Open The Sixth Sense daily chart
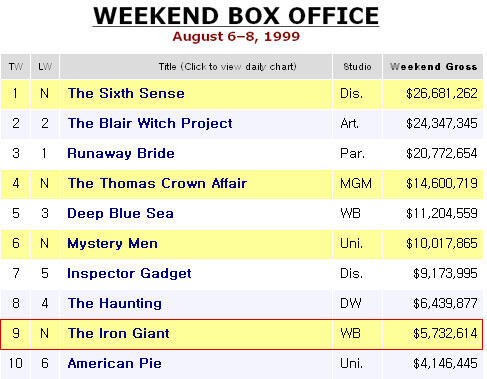 [126, 93]
